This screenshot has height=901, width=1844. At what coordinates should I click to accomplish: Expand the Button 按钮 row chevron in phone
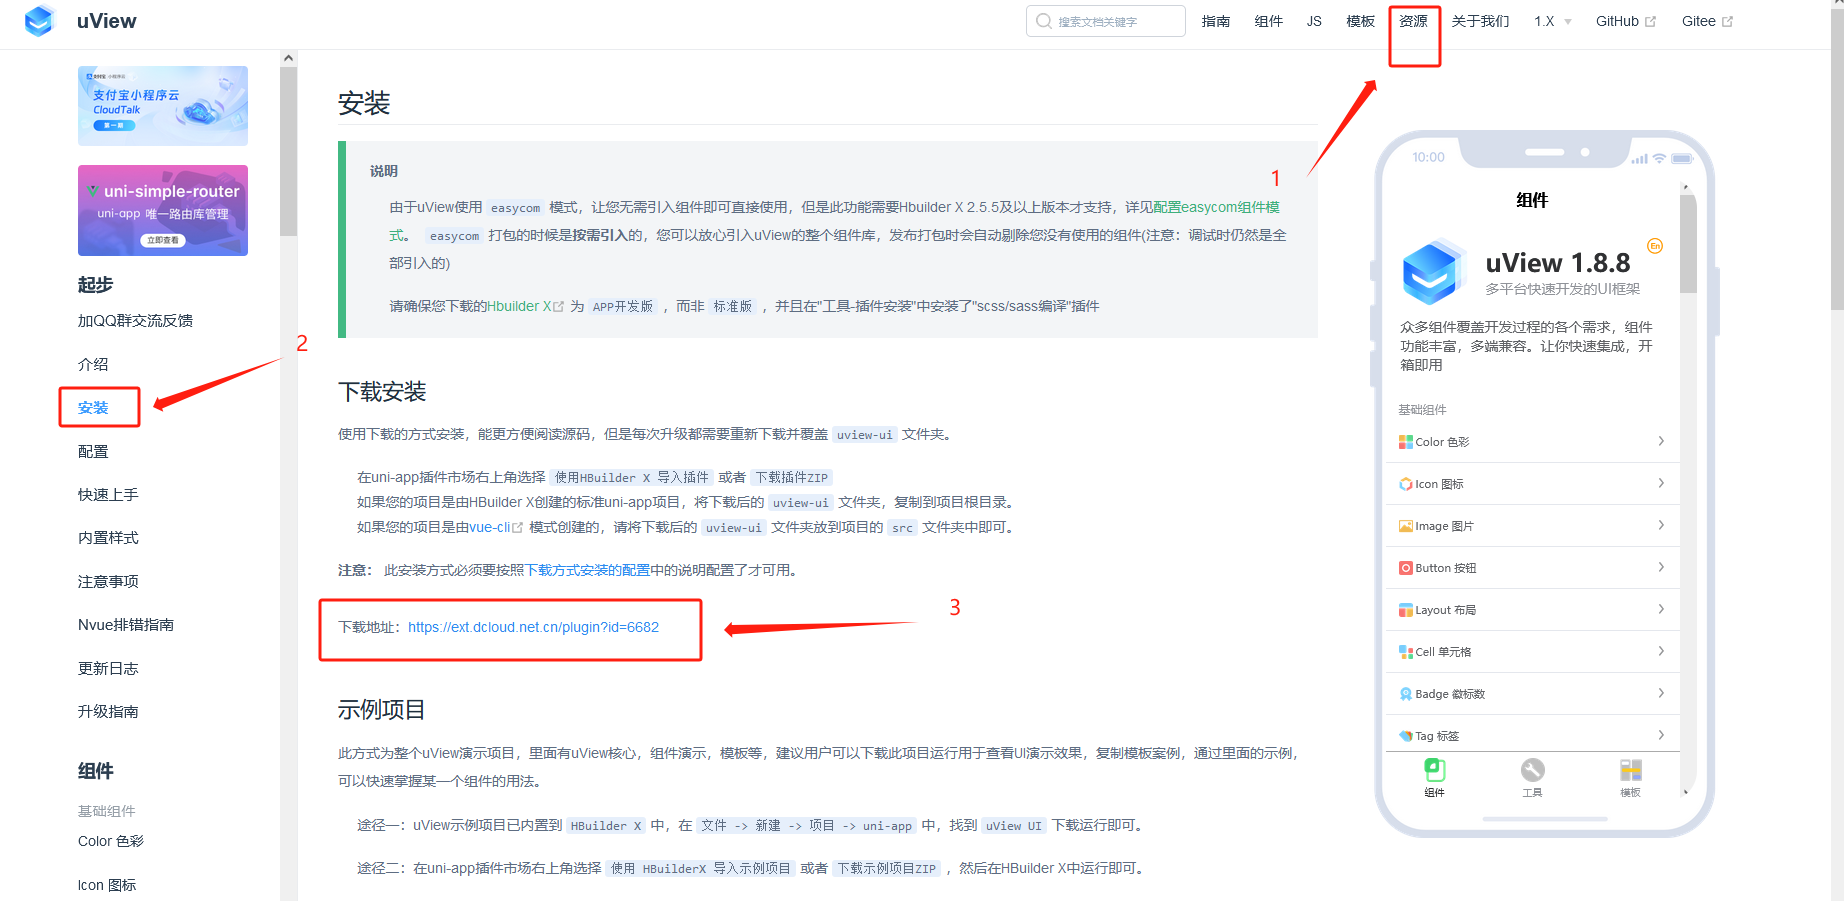1661,567
